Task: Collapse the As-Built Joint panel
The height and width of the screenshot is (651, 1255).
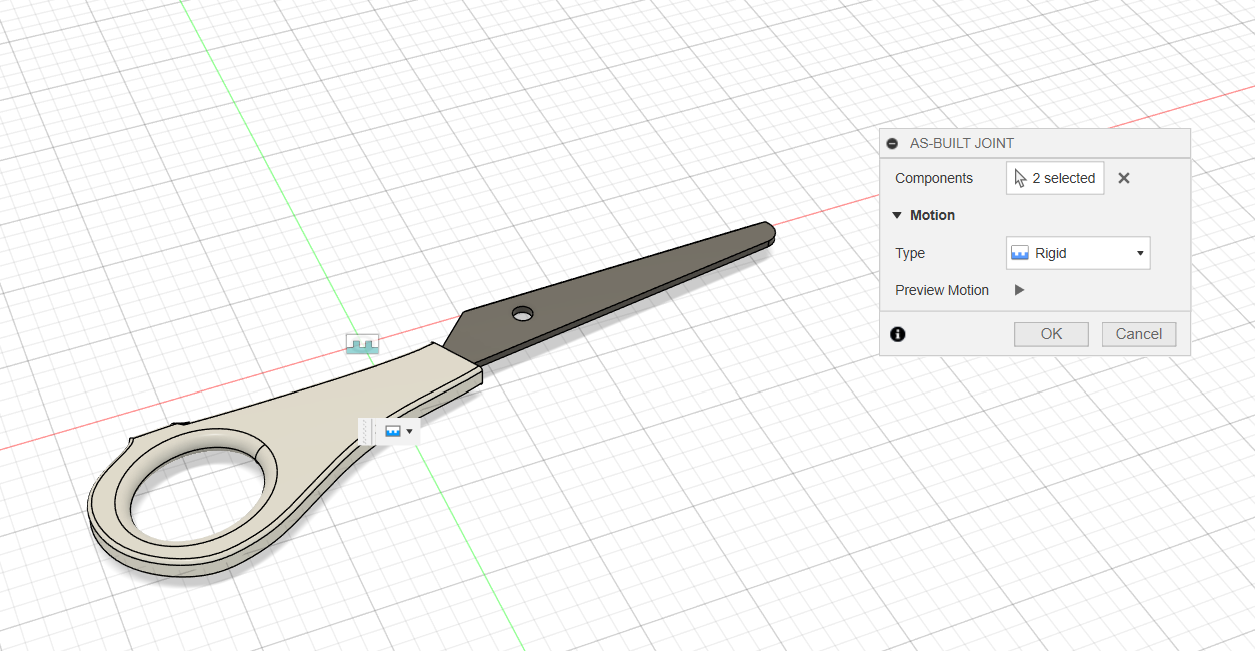Action: click(892, 143)
